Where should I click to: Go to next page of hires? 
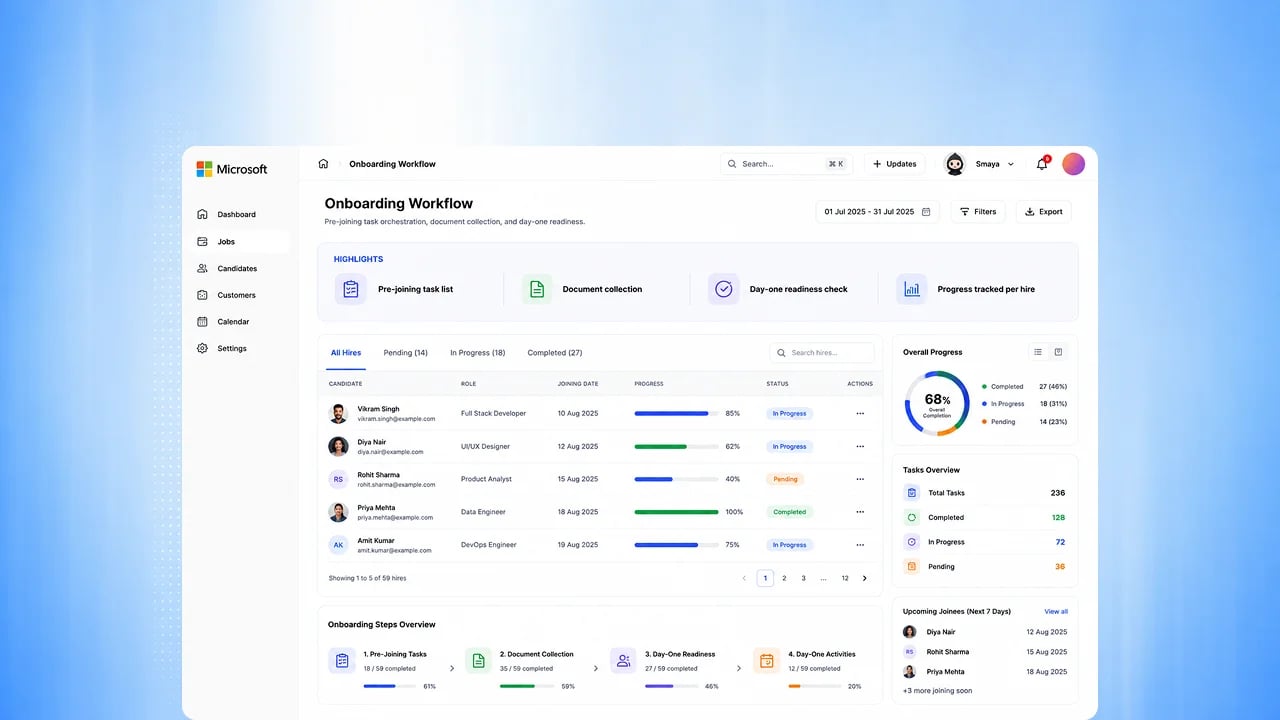tap(865, 578)
